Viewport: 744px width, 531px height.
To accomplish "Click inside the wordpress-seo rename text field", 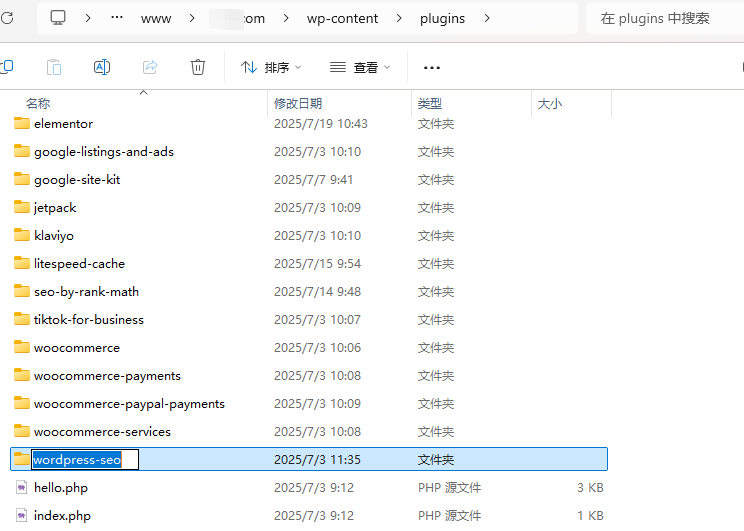I will (x=84, y=460).
